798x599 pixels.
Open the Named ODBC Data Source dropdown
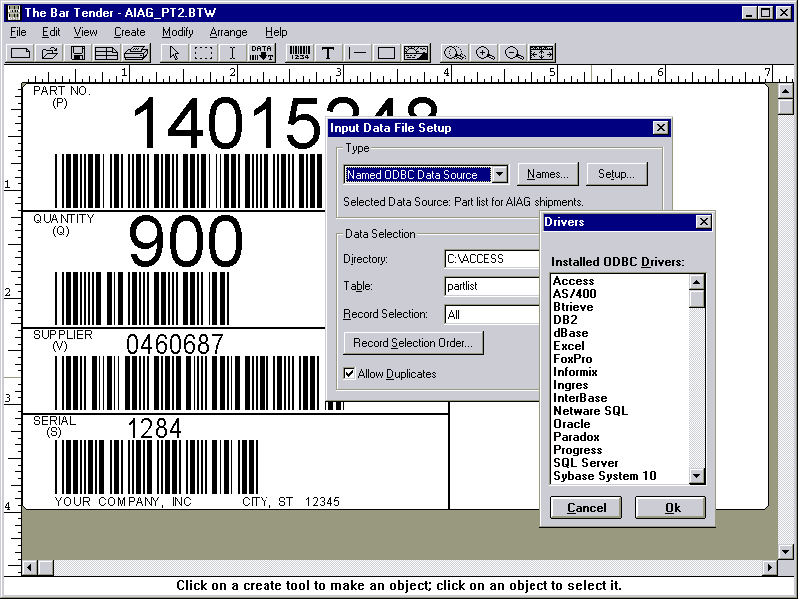pyautogui.click(x=500, y=175)
